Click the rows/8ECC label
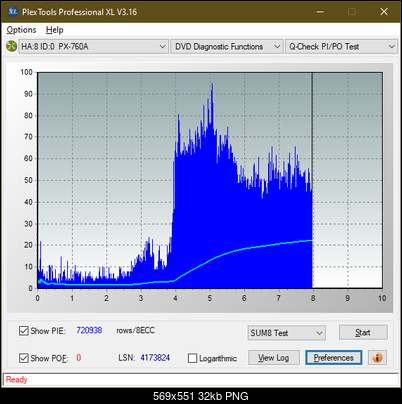 tap(135, 330)
